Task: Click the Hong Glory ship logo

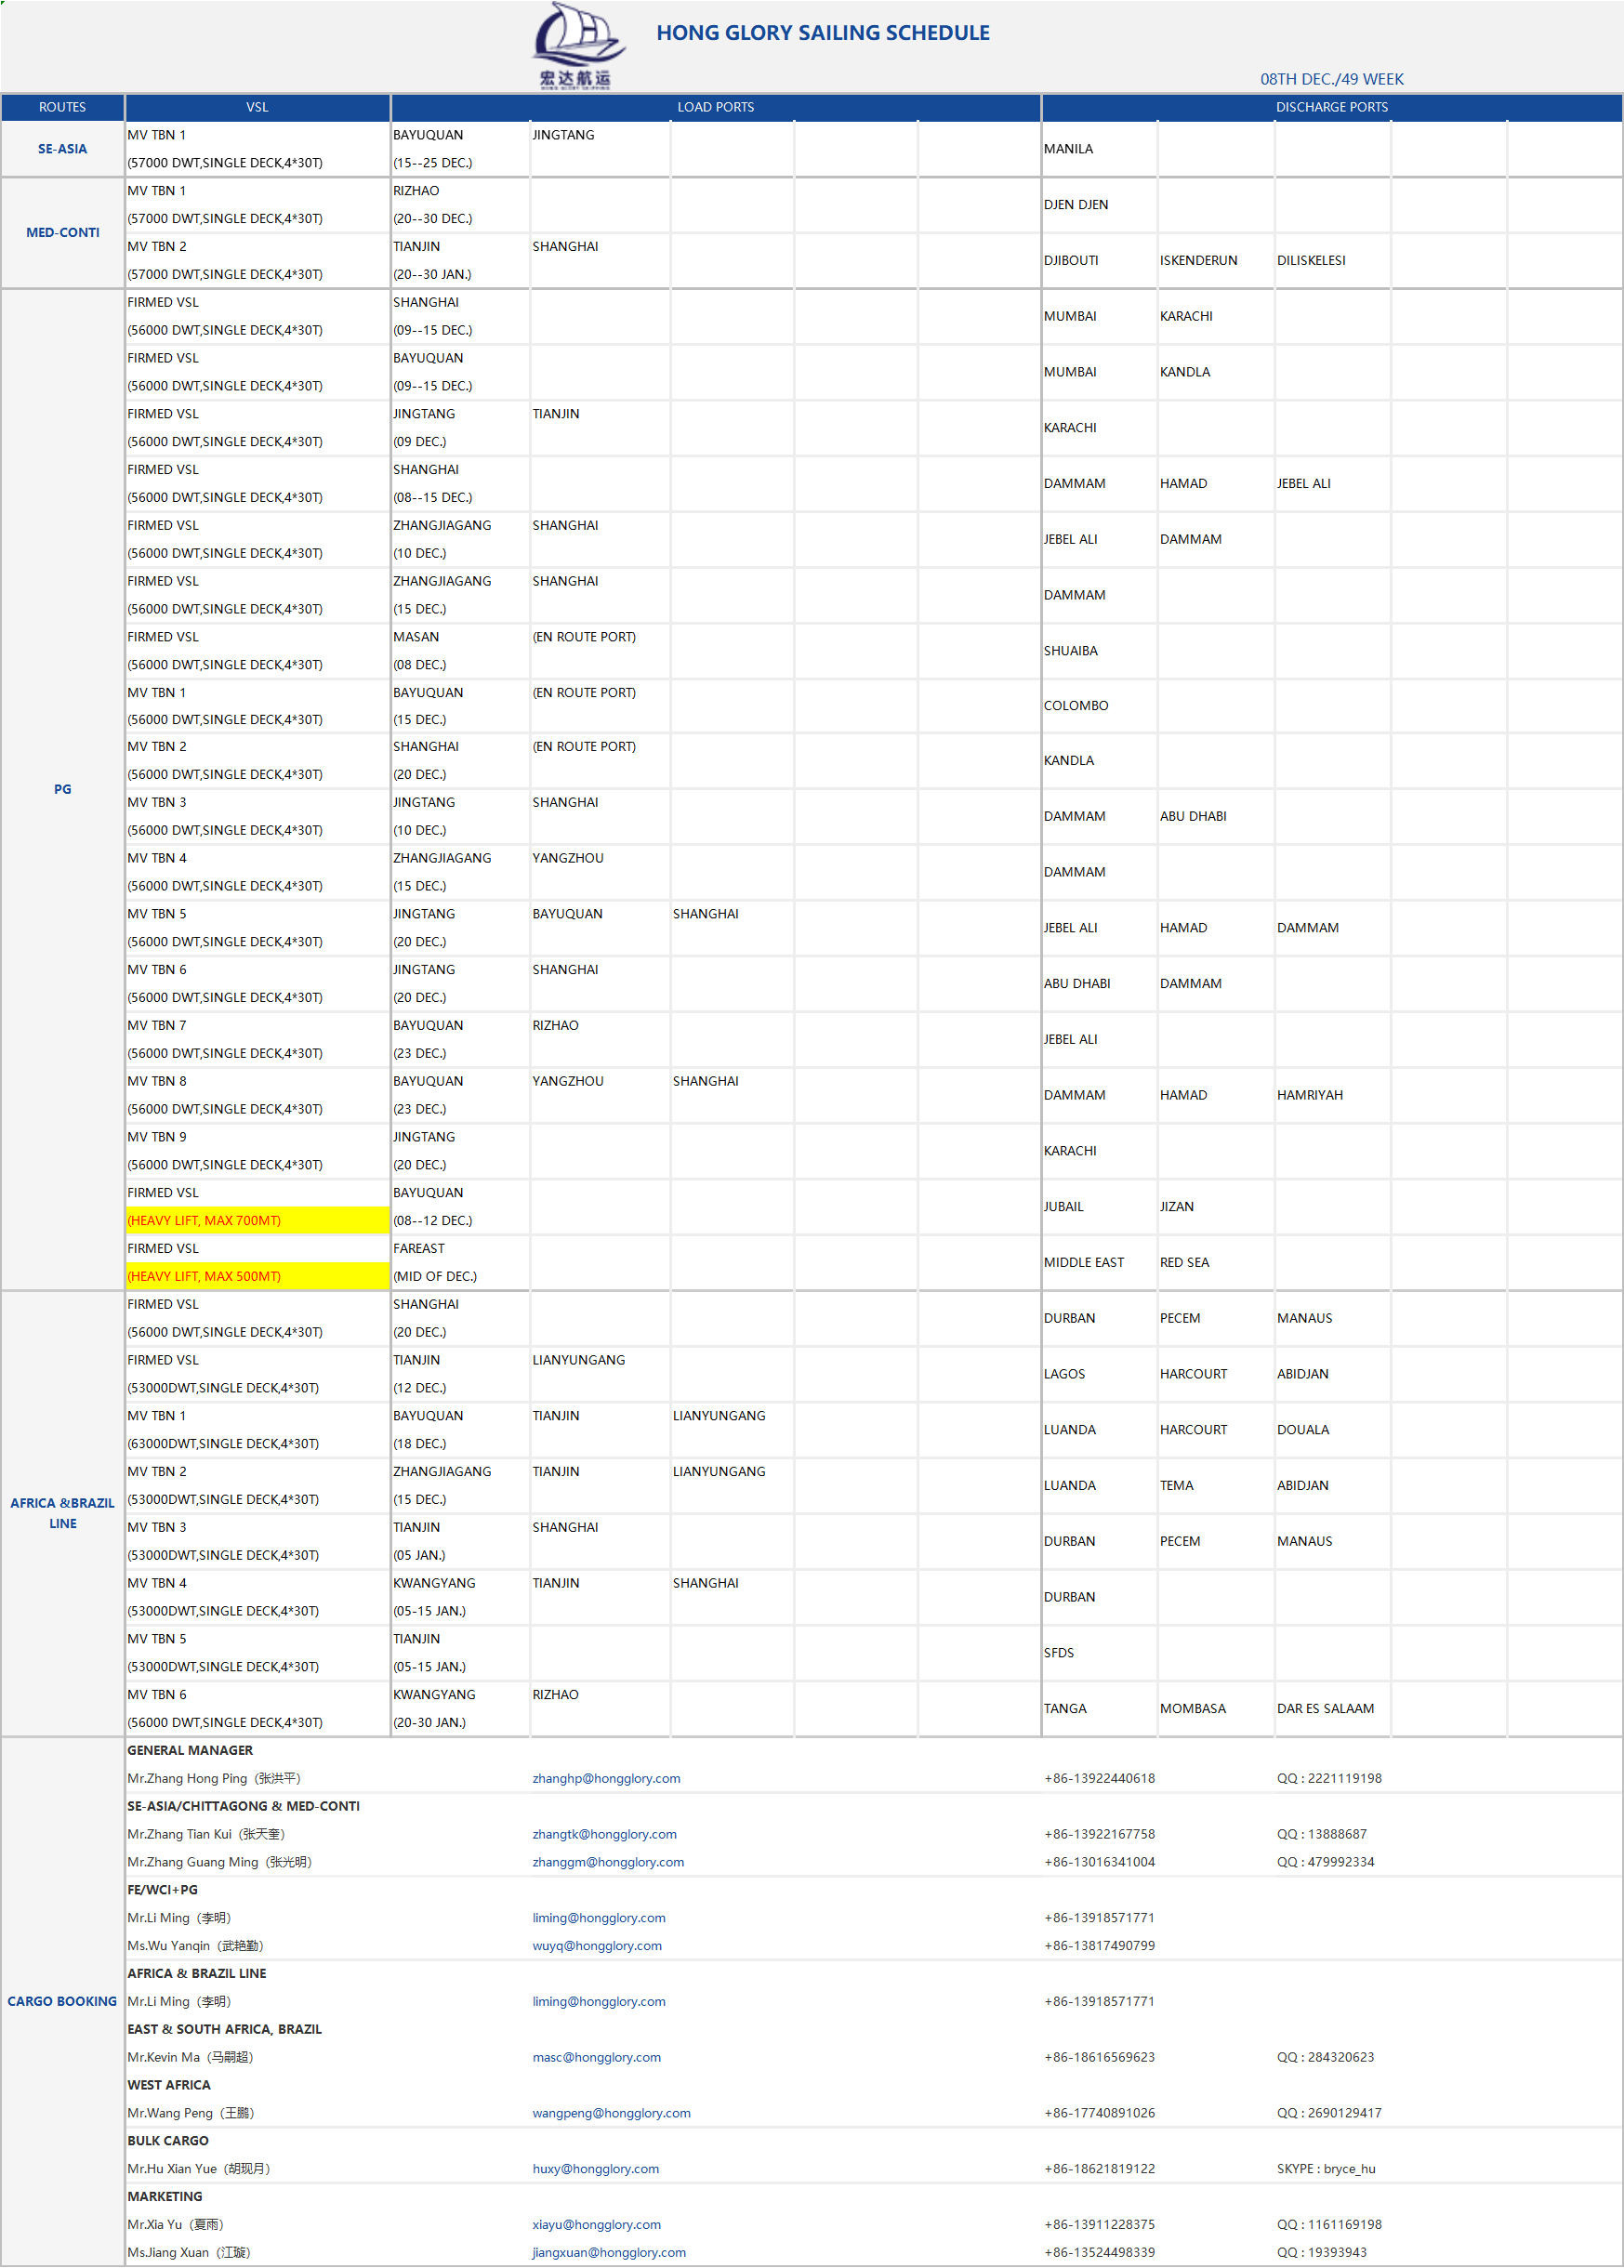Action: (x=577, y=45)
